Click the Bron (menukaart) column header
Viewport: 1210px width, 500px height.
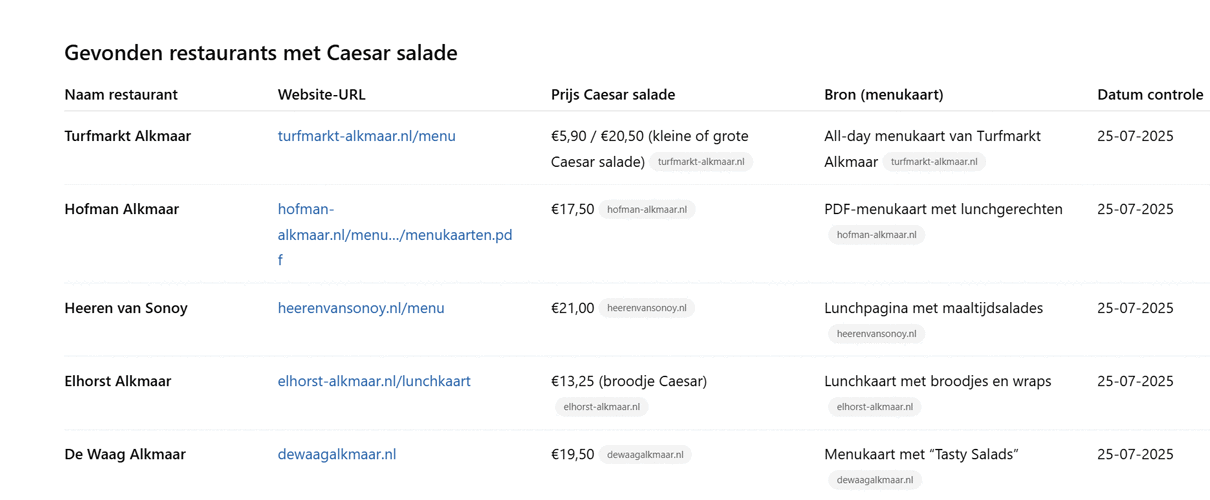pos(884,95)
